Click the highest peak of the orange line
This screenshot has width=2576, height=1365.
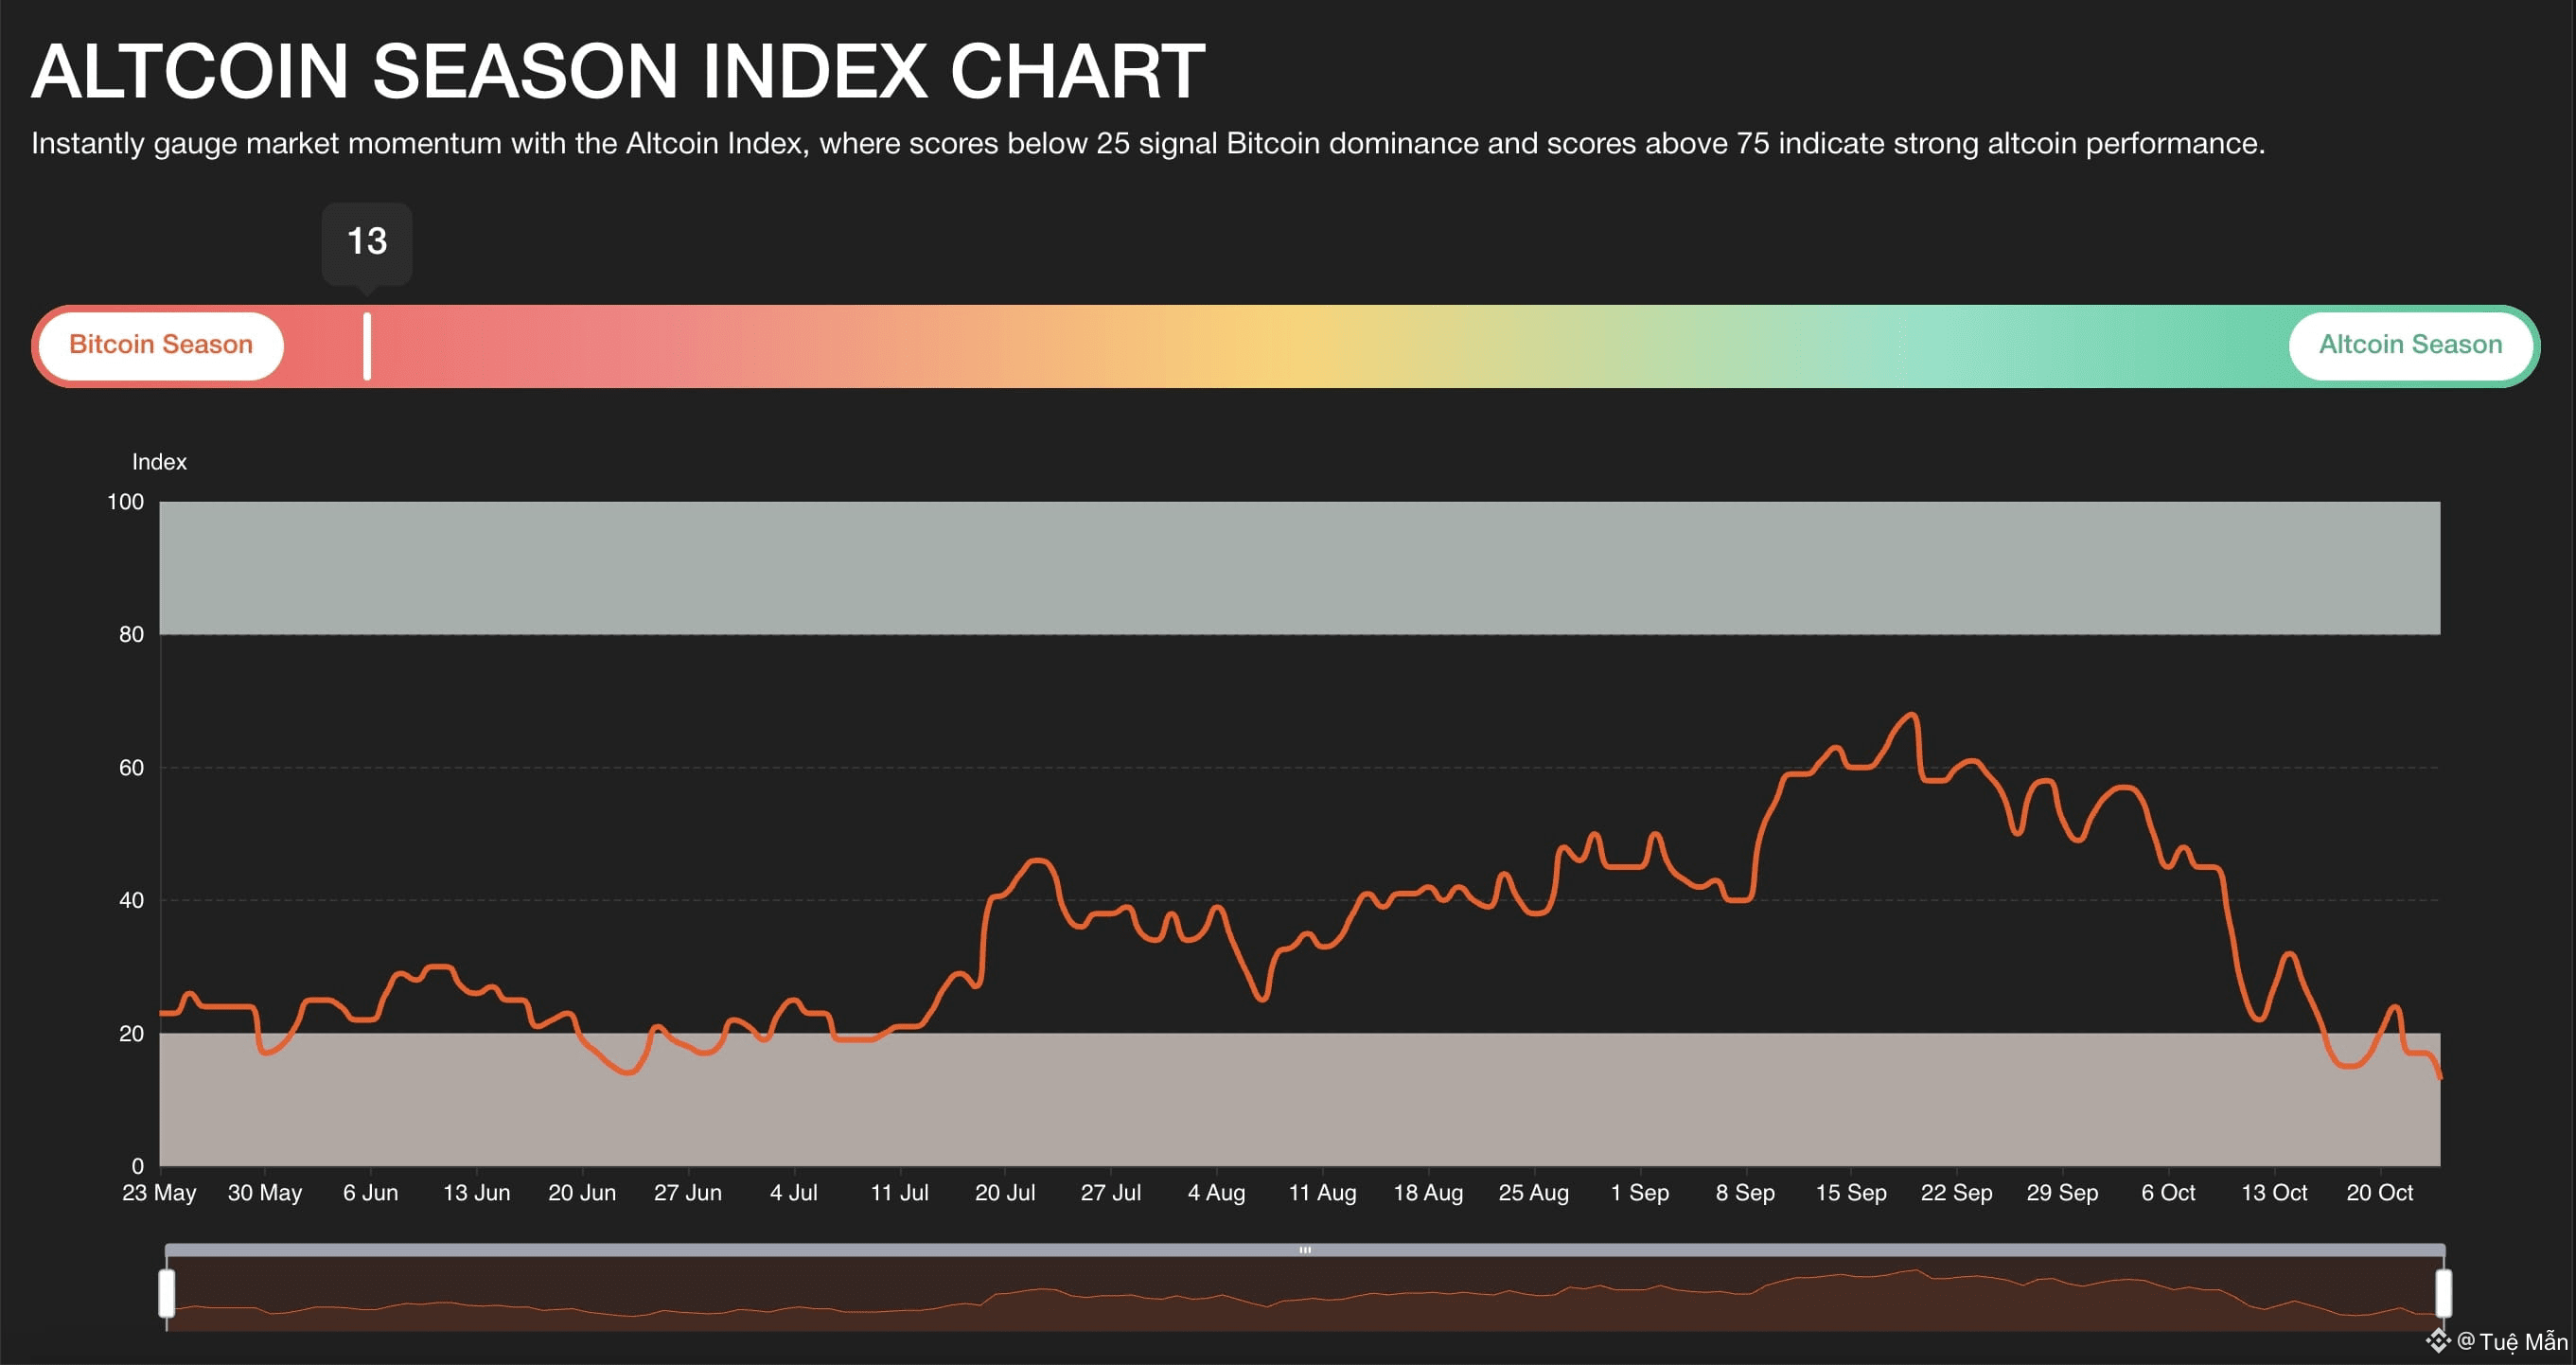tap(1911, 714)
